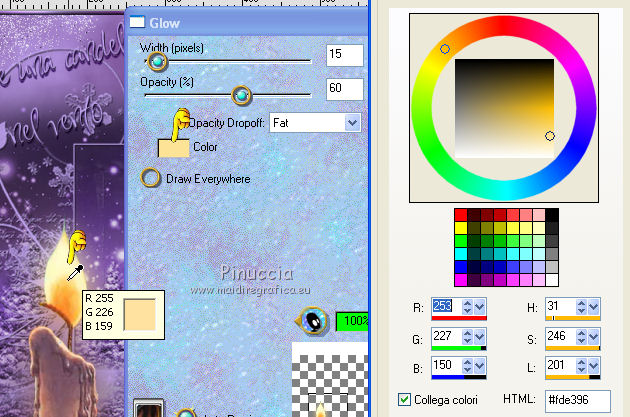The width and height of the screenshot is (630, 417).
Task: Click the L value spinner arrows
Action: tap(581, 366)
